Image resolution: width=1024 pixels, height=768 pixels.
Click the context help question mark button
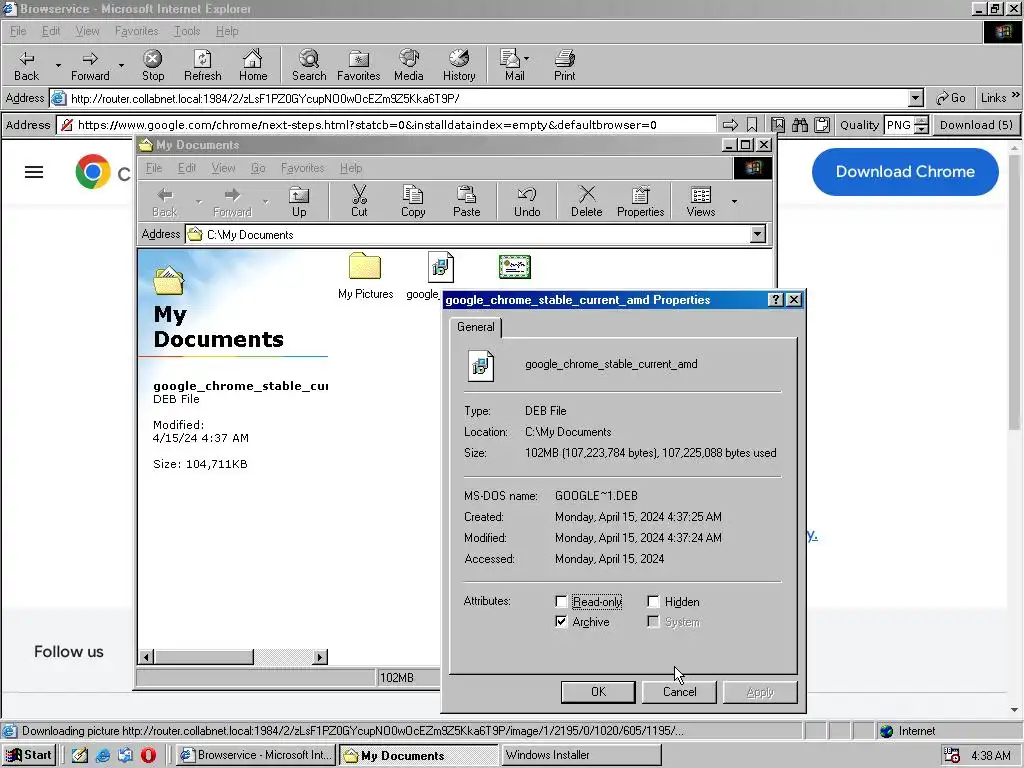[x=776, y=300]
